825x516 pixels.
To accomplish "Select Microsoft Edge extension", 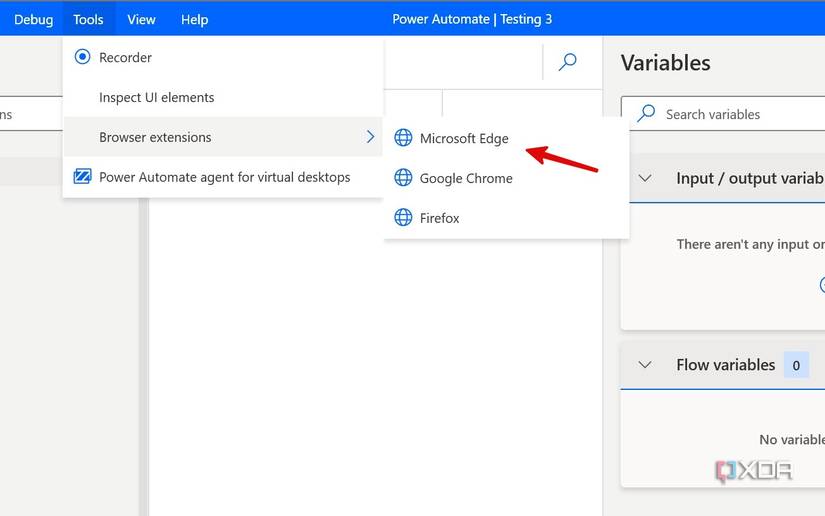I will [506, 138].
